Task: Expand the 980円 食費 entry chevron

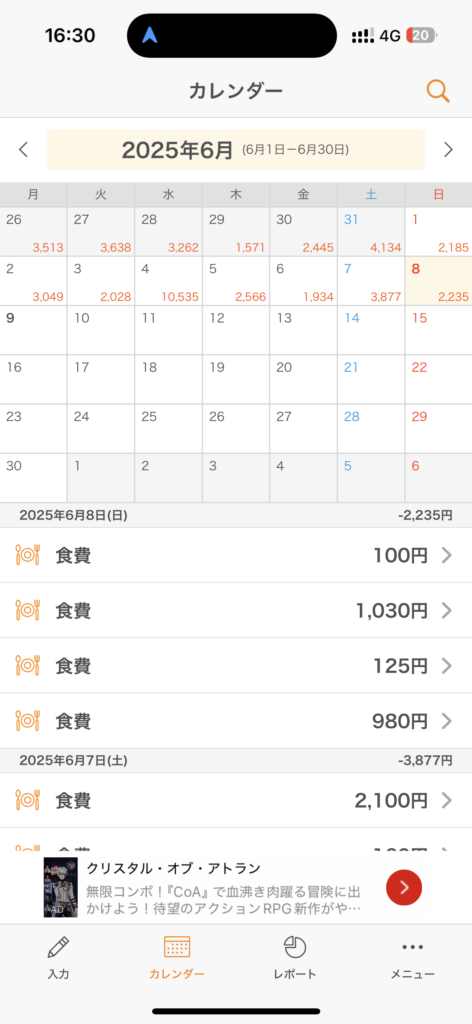Action: tap(447, 721)
